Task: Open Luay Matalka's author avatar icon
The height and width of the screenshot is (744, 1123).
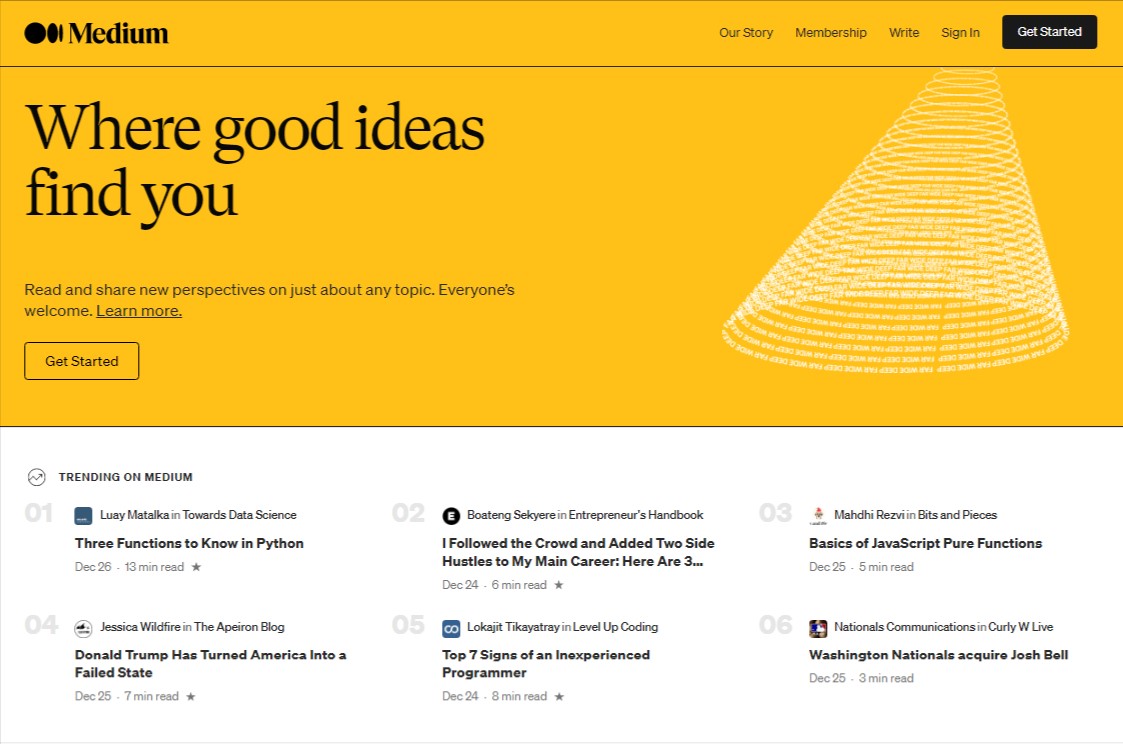Action: tap(83, 516)
